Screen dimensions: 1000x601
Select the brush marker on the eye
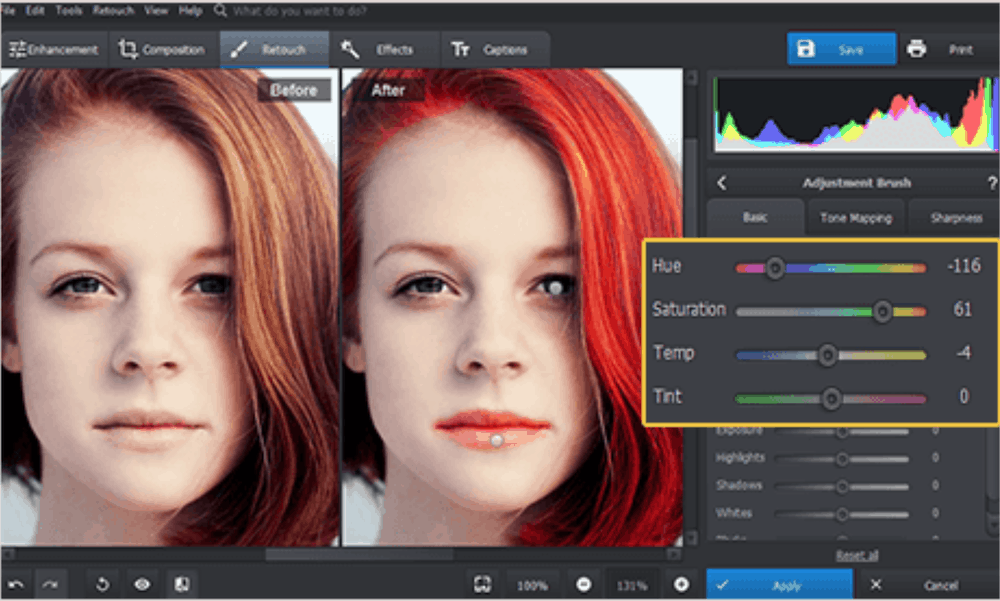pos(555,288)
